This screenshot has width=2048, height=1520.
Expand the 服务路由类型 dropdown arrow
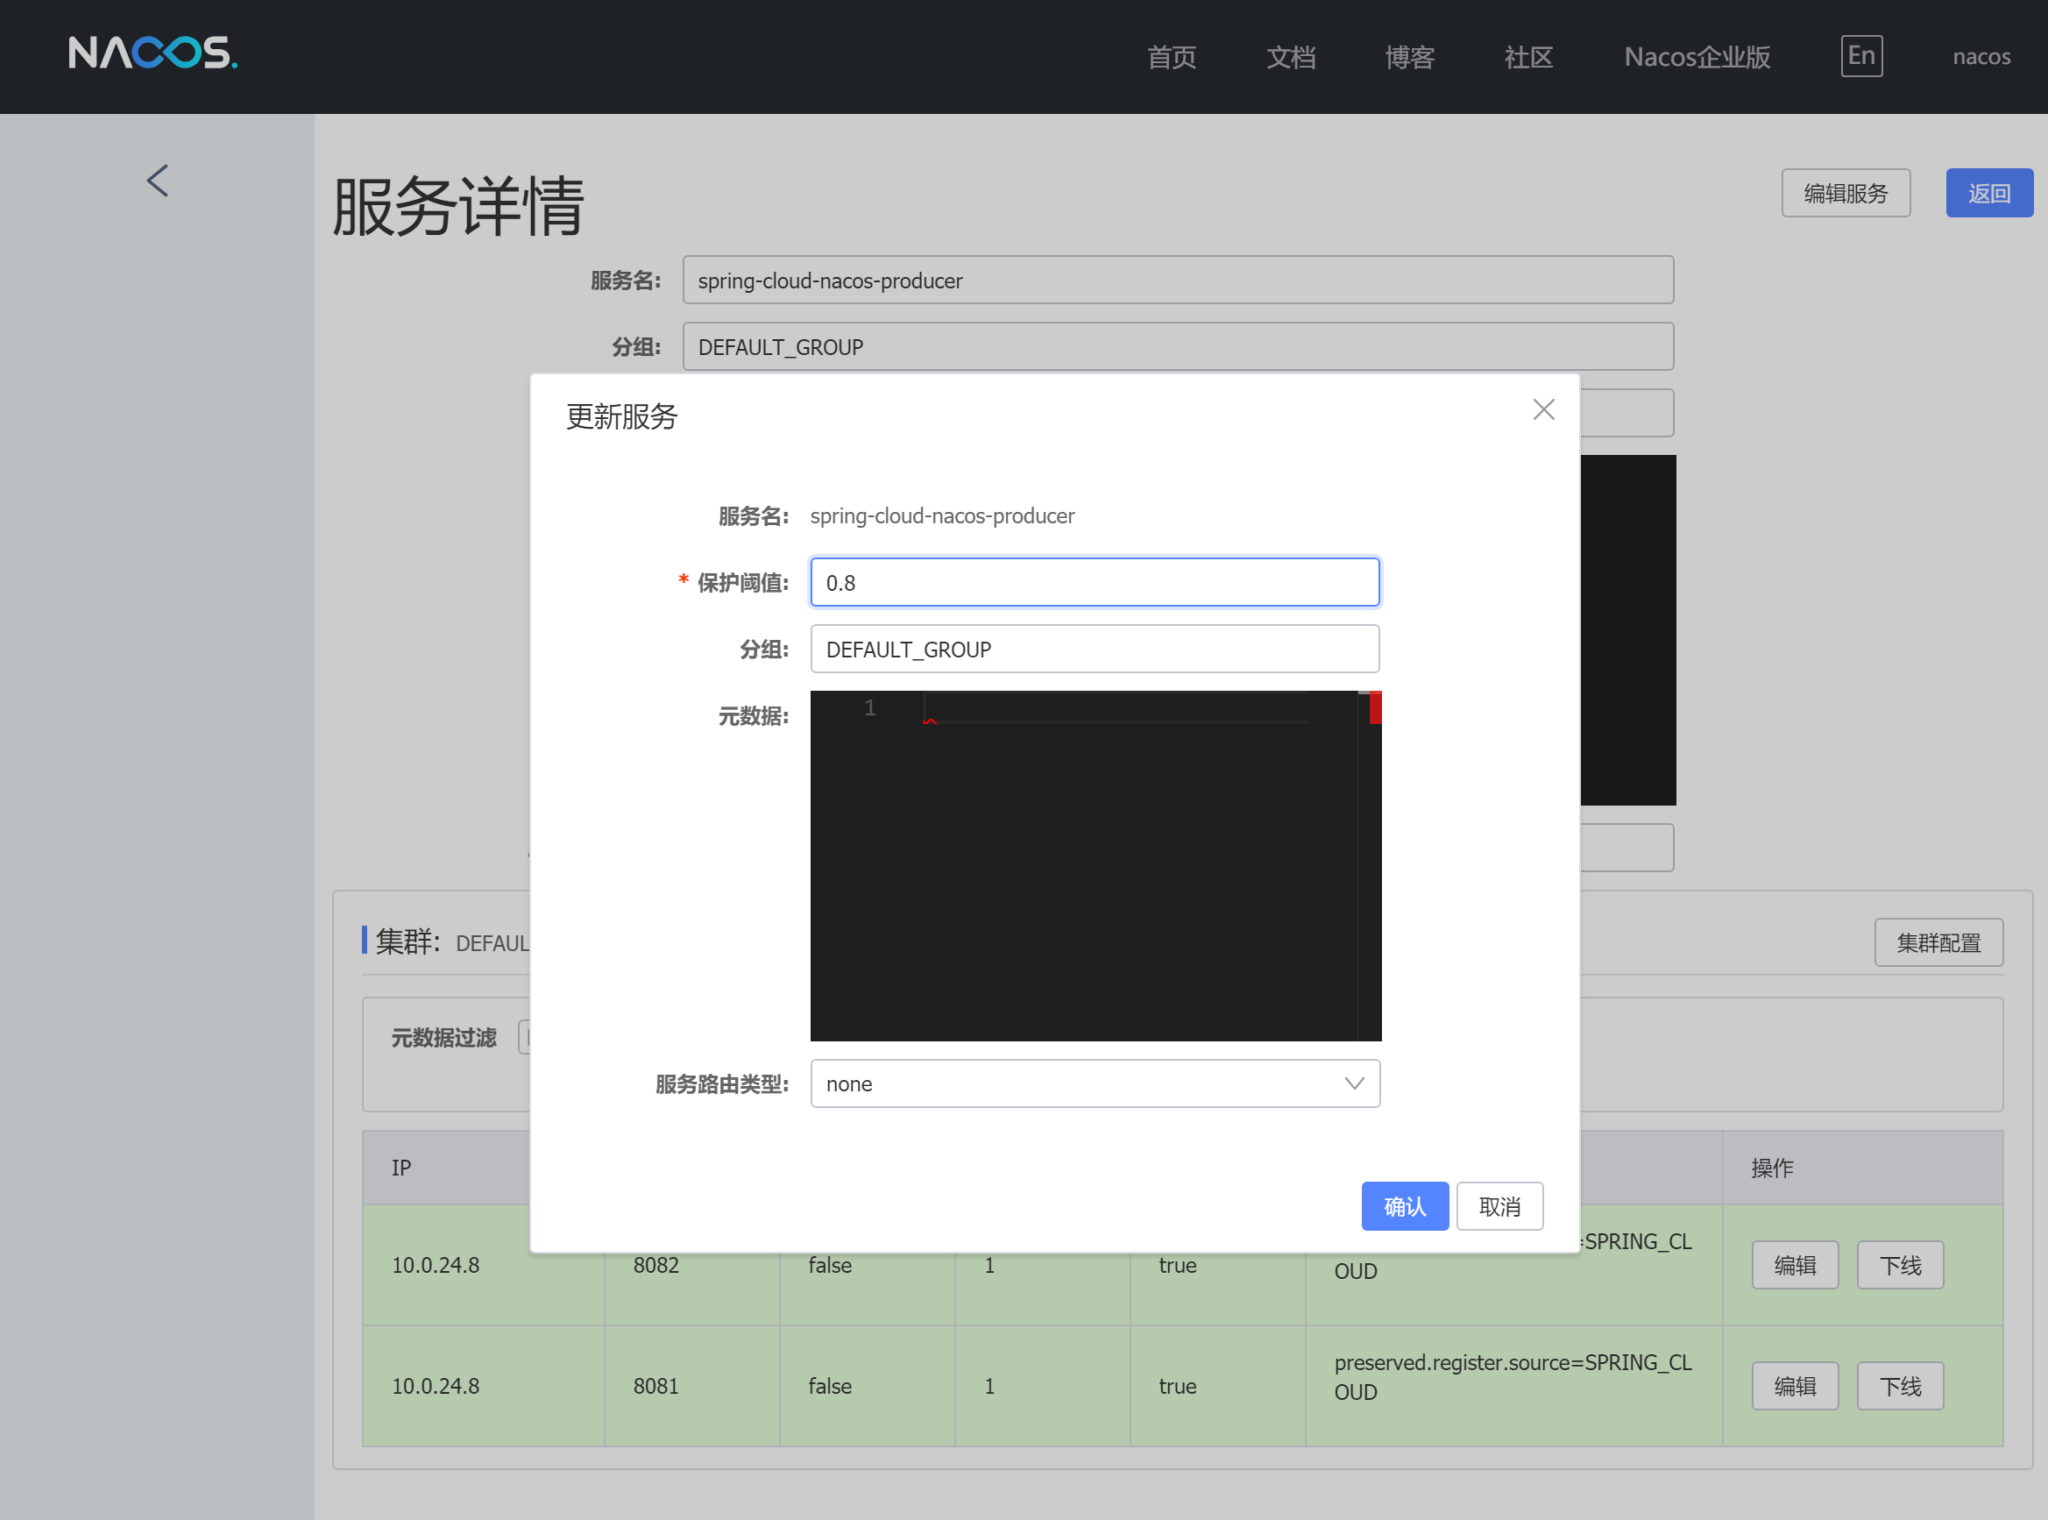coord(1354,1084)
